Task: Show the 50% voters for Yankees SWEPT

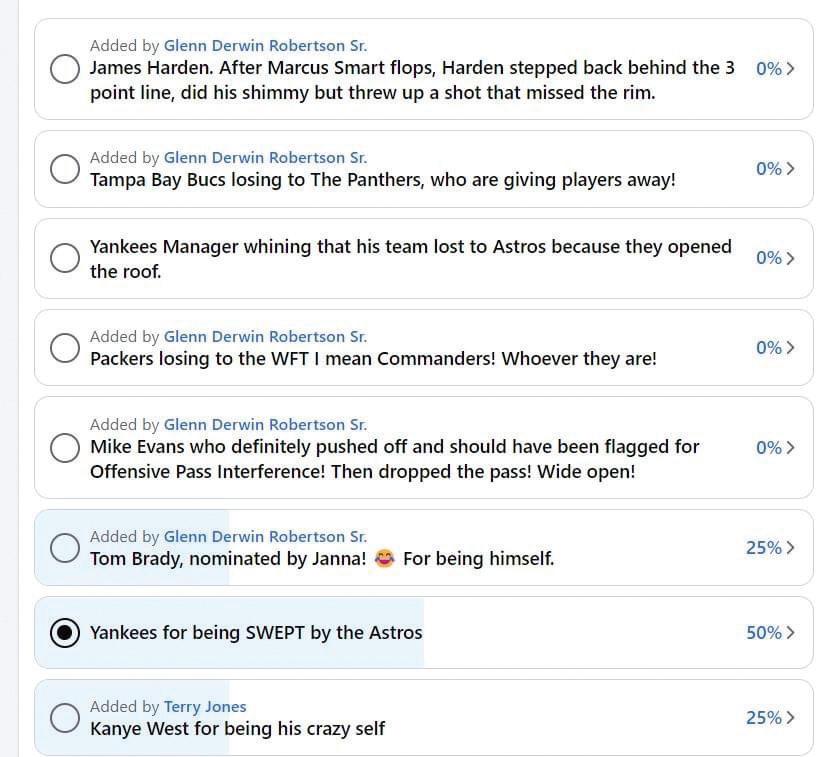Action: pos(770,633)
